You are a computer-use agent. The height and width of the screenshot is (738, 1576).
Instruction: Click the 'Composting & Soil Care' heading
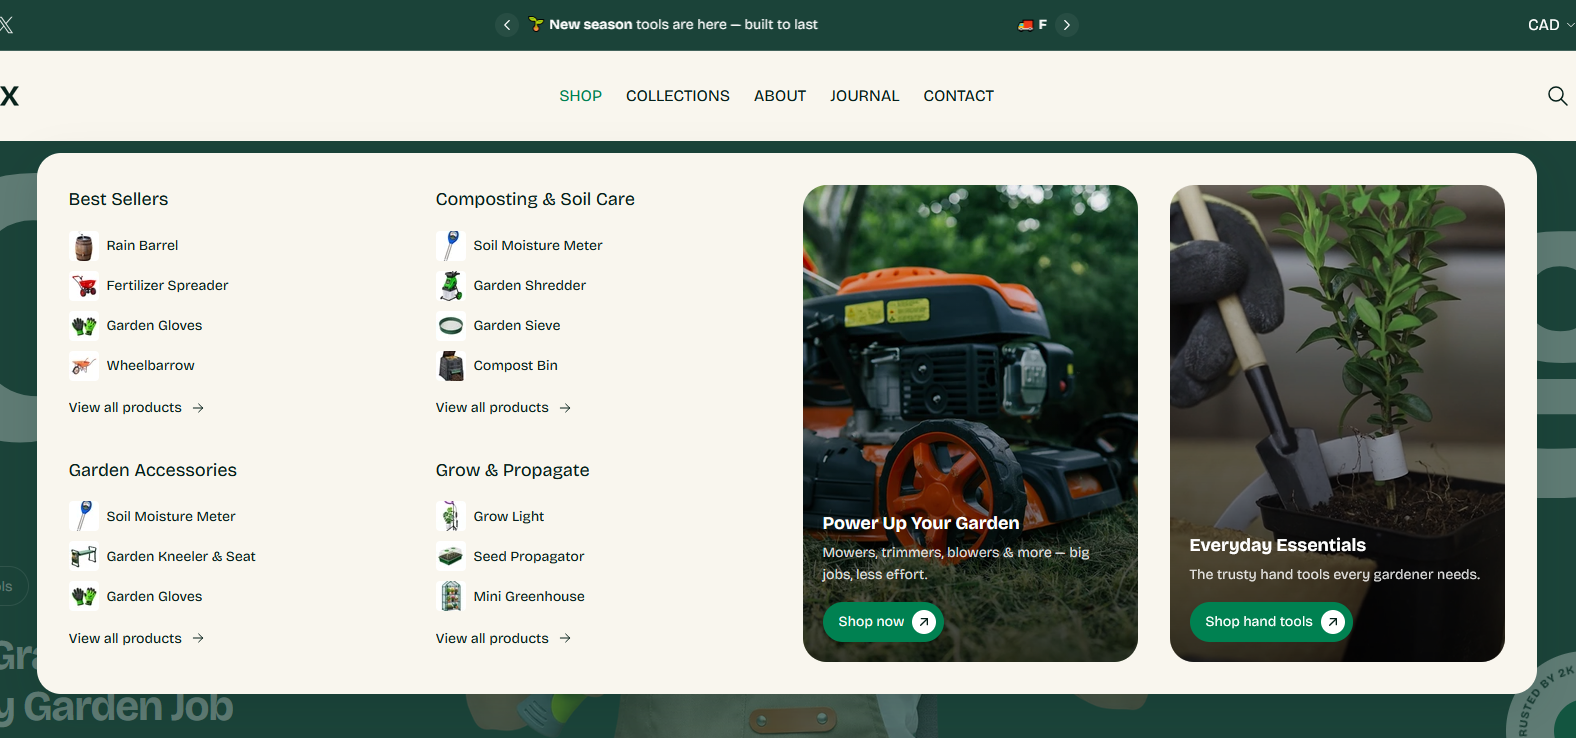coord(535,199)
